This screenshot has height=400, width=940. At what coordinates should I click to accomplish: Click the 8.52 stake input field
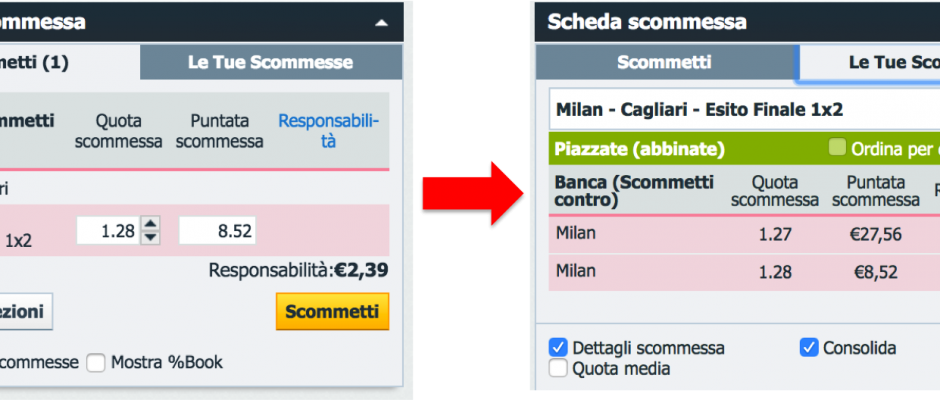(217, 231)
